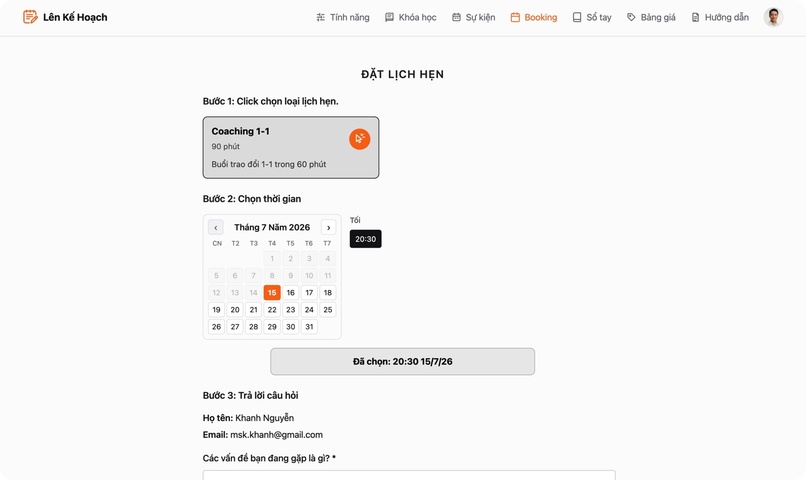The height and width of the screenshot is (480, 806).
Task: Click the orange cursor icon on Coaching card
Action: click(360, 139)
